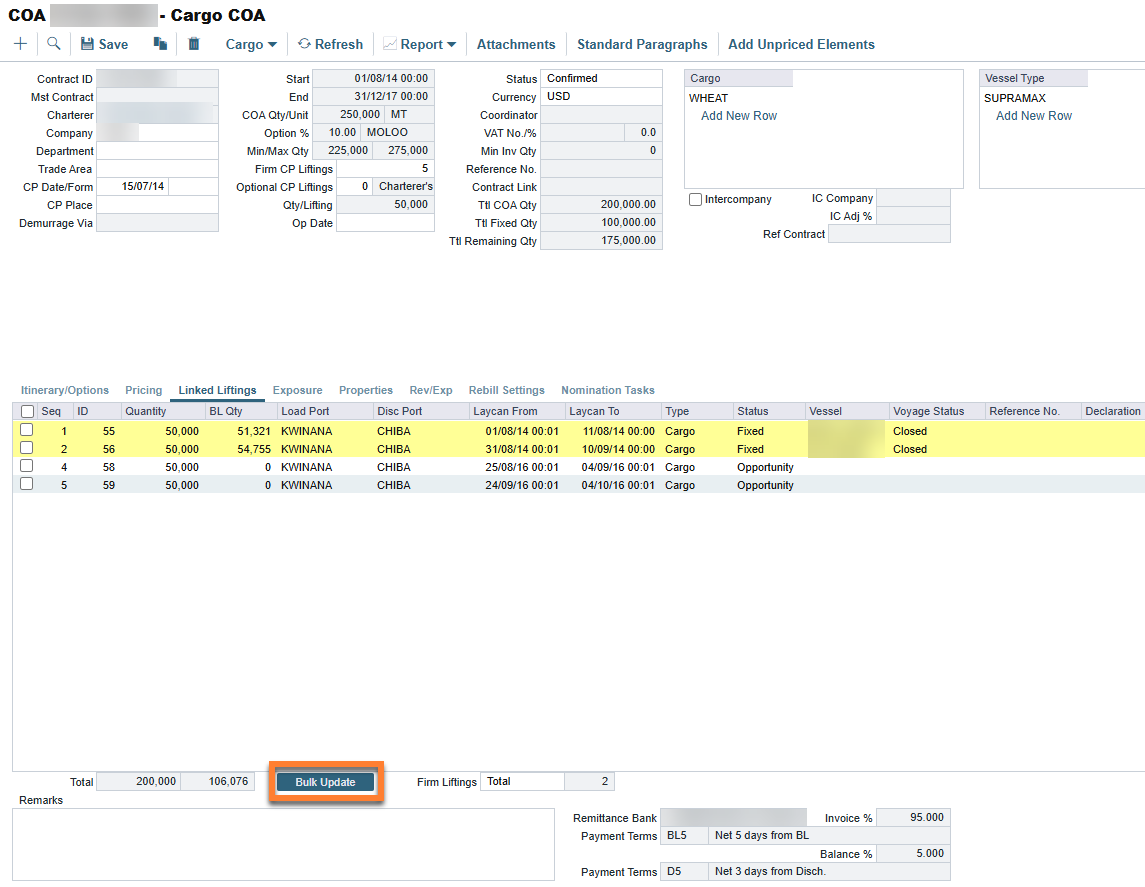Click the Save disk icon
Screen dimensions: 1145x887
[87, 44]
